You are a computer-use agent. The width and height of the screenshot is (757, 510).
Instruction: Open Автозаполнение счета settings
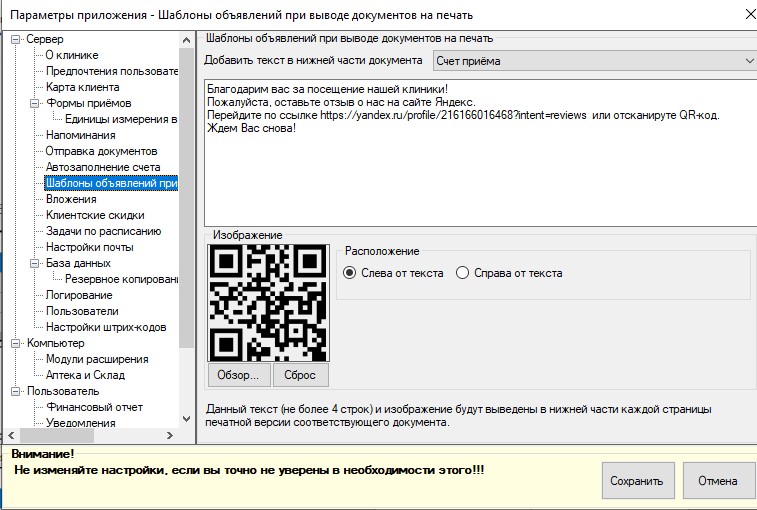[x=103, y=167]
